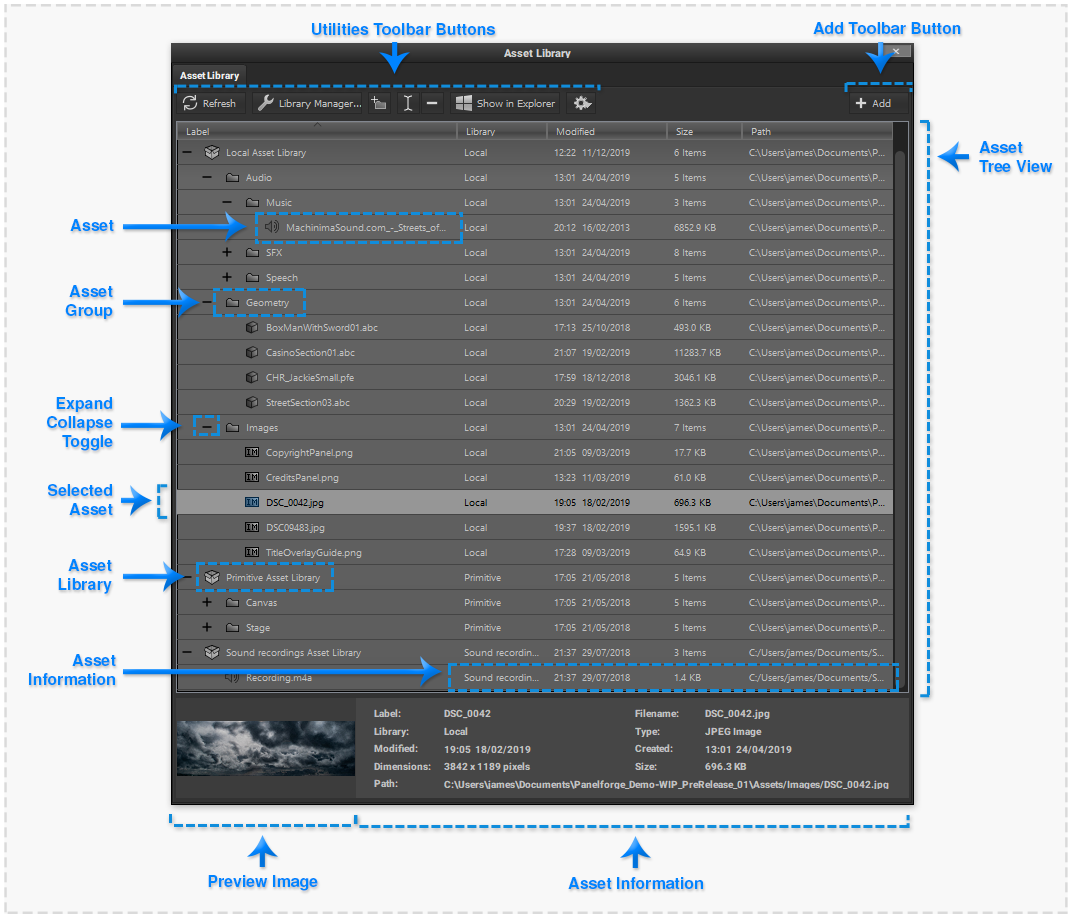
Task: Open the Library Manager wrench button
Action: [x=310, y=103]
